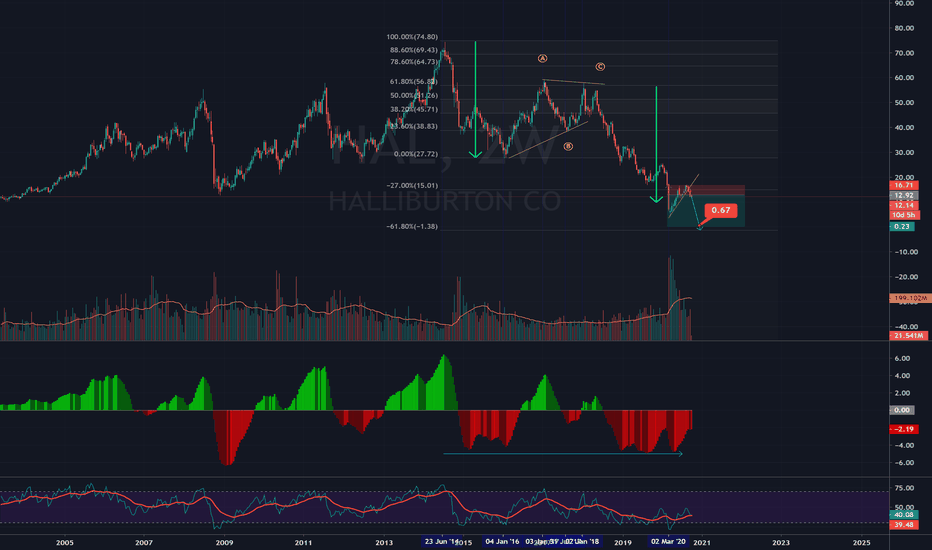Select the green target zone of short position
The image size is (932, 550).
[x=706, y=210]
